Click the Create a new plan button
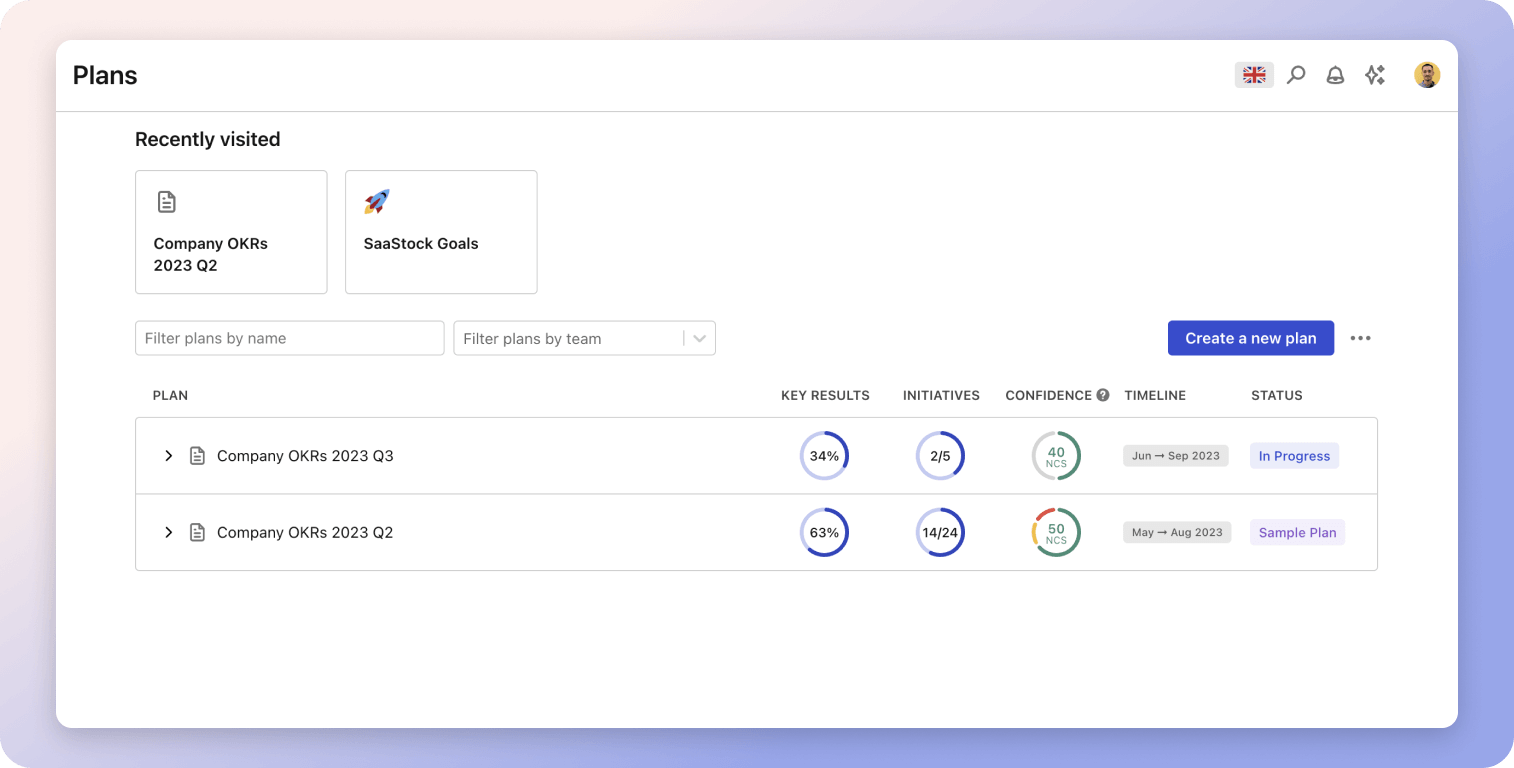This screenshot has width=1514, height=768. 1250,338
